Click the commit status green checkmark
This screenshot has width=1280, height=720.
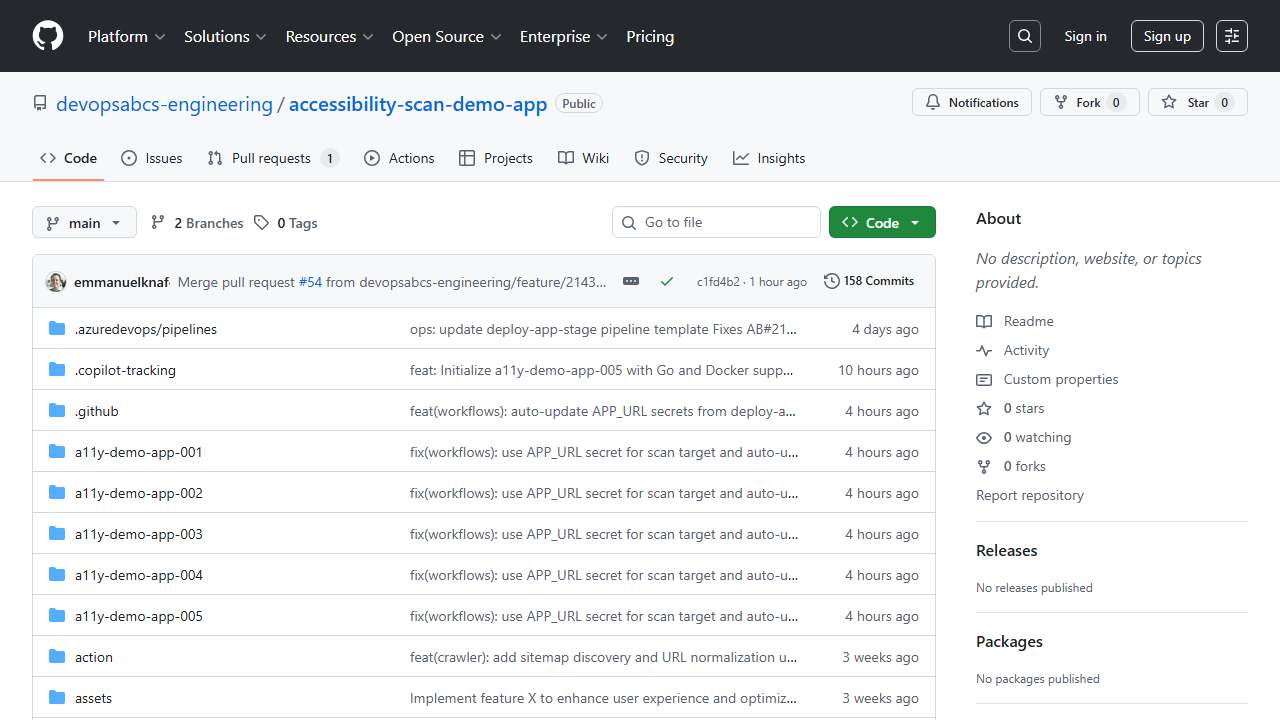(667, 282)
